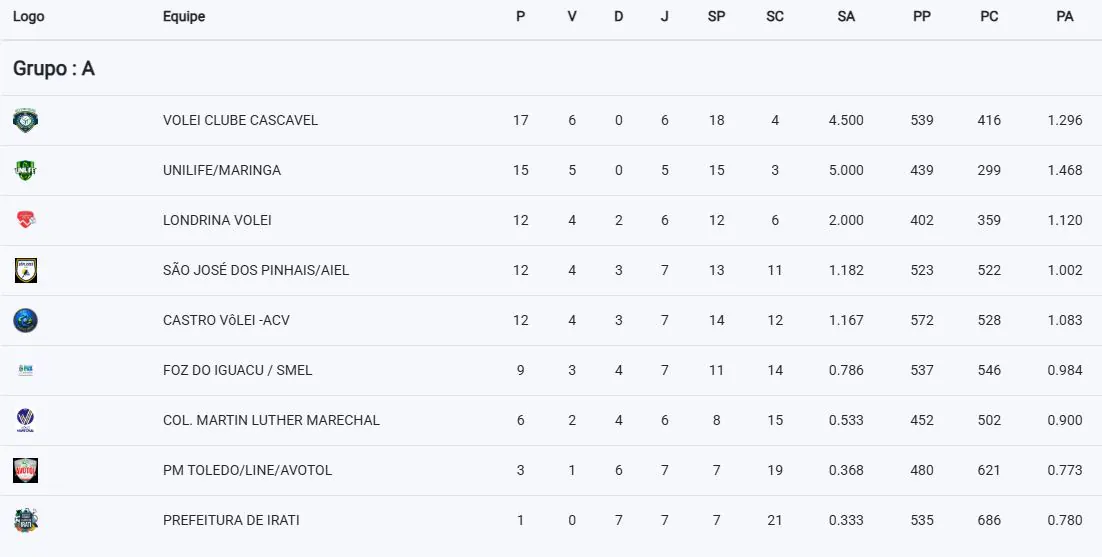Click the Londrina Volei team logo
Screen dimensions: 1102x557
[x=25, y=221]
